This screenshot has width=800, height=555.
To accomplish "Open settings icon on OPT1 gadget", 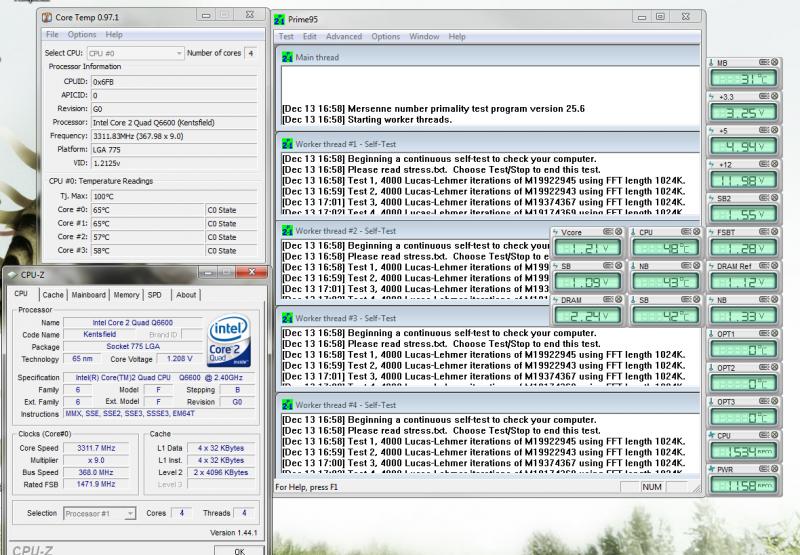I will click(x=764, y=334).
